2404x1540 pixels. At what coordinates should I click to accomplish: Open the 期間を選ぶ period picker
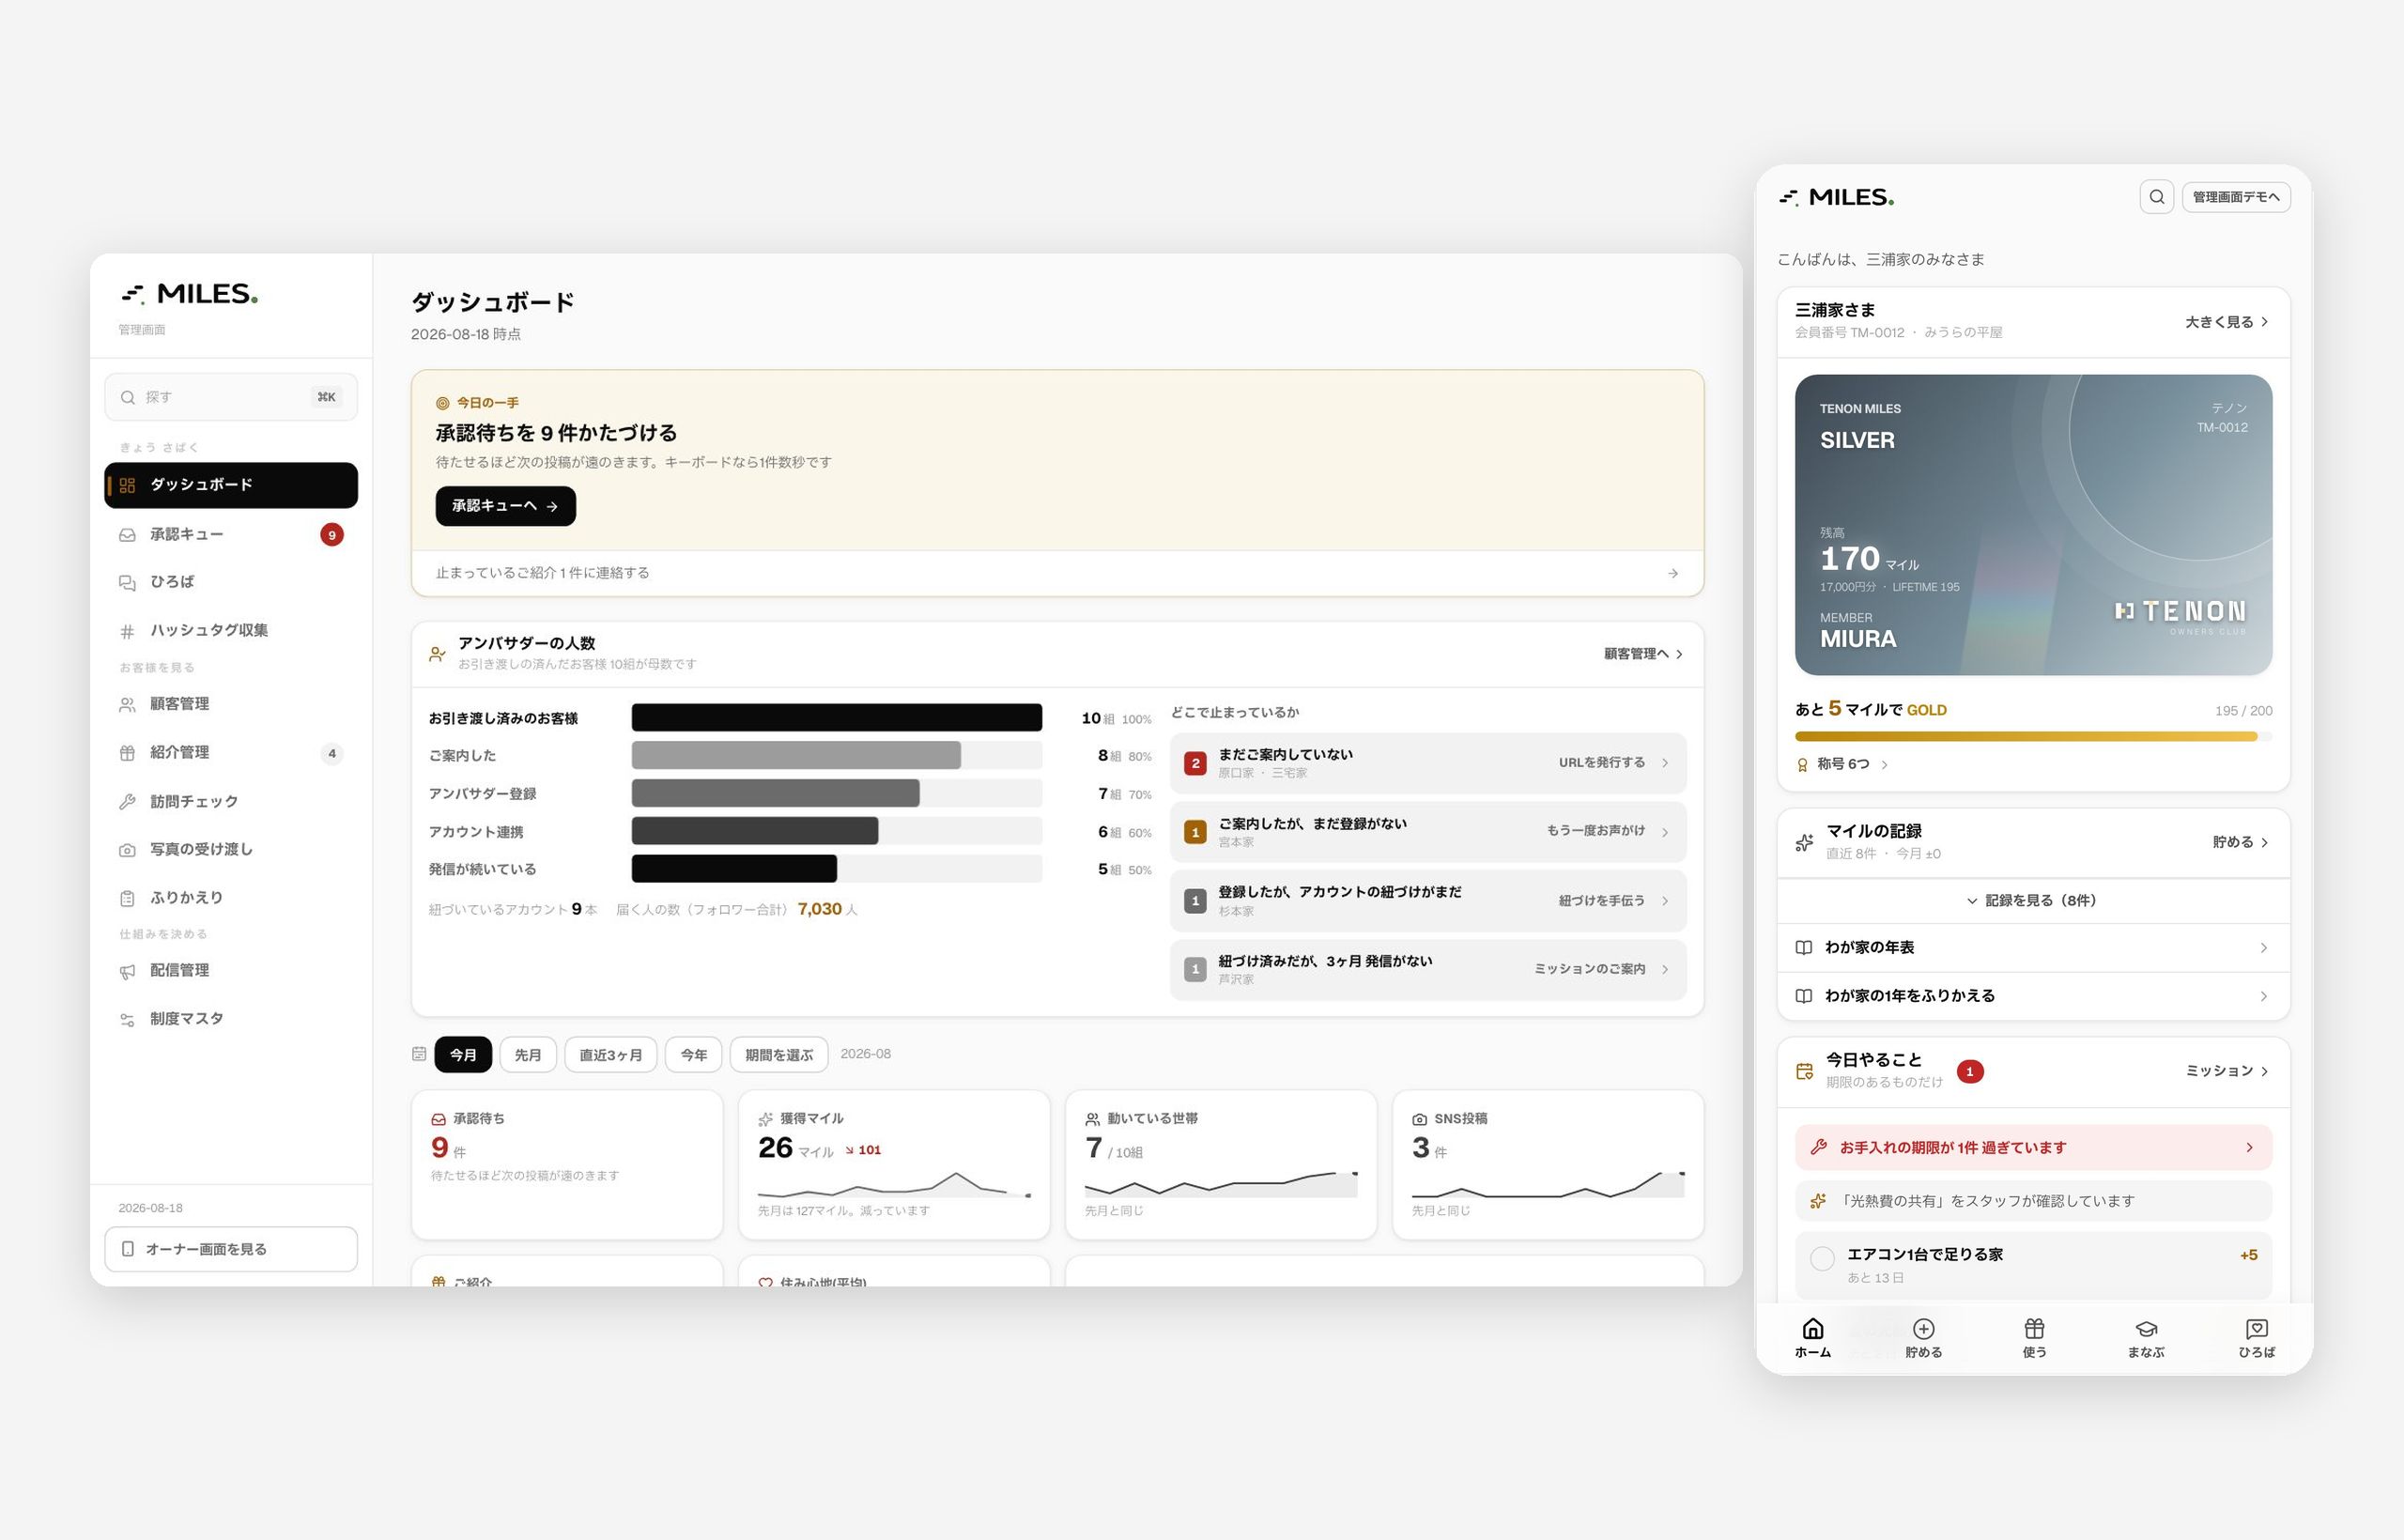pyautogui.click(x=779, y=1054)
